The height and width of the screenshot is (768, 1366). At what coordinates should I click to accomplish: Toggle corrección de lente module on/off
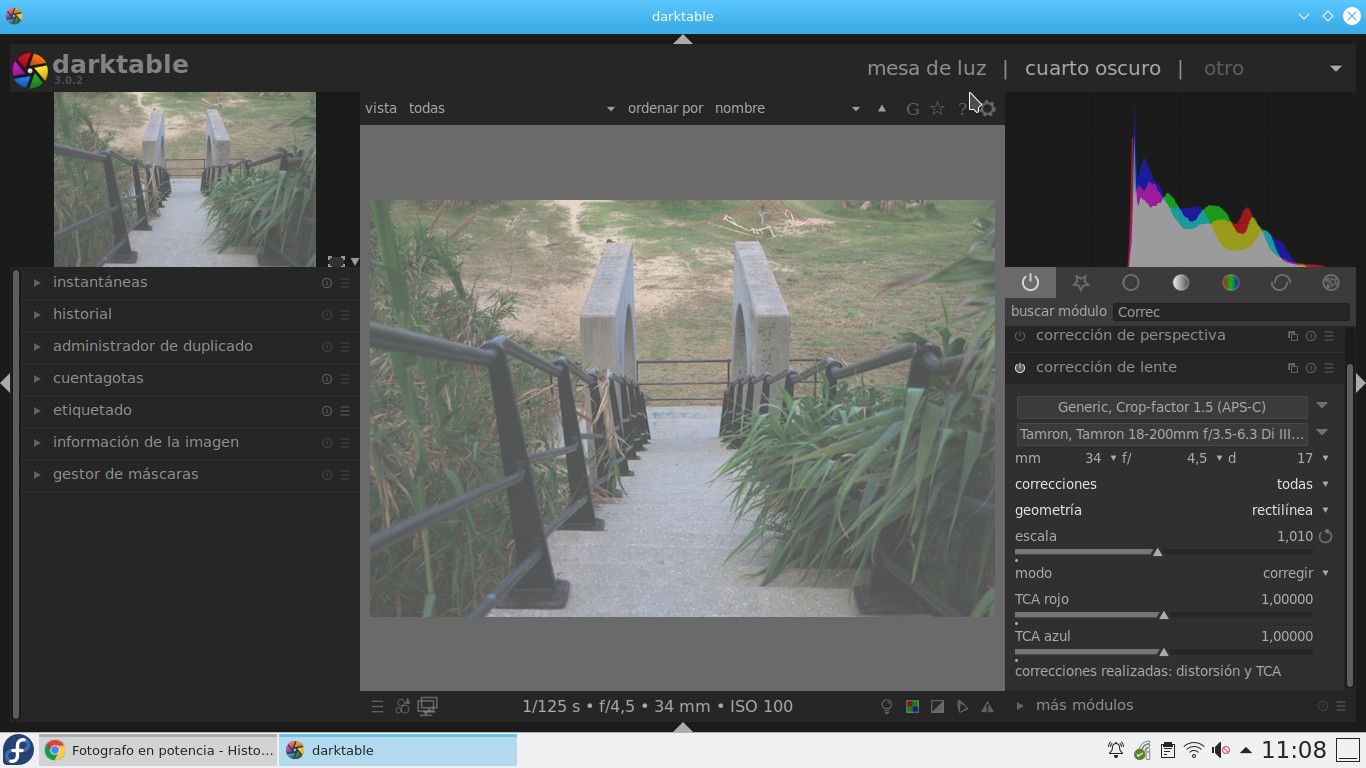(x=1020, y=368)
